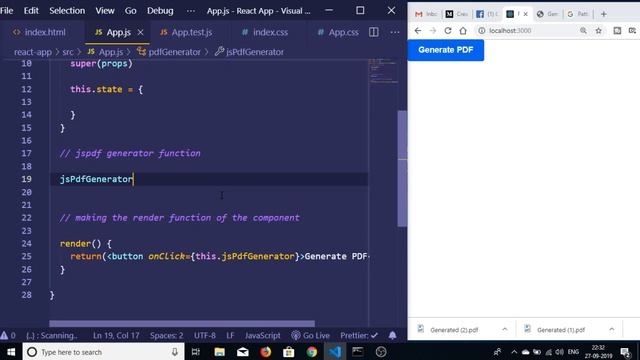This screenshot has height=360, width=640.
Task: Click the Scanning status item
Action: (x=52, y=336)
